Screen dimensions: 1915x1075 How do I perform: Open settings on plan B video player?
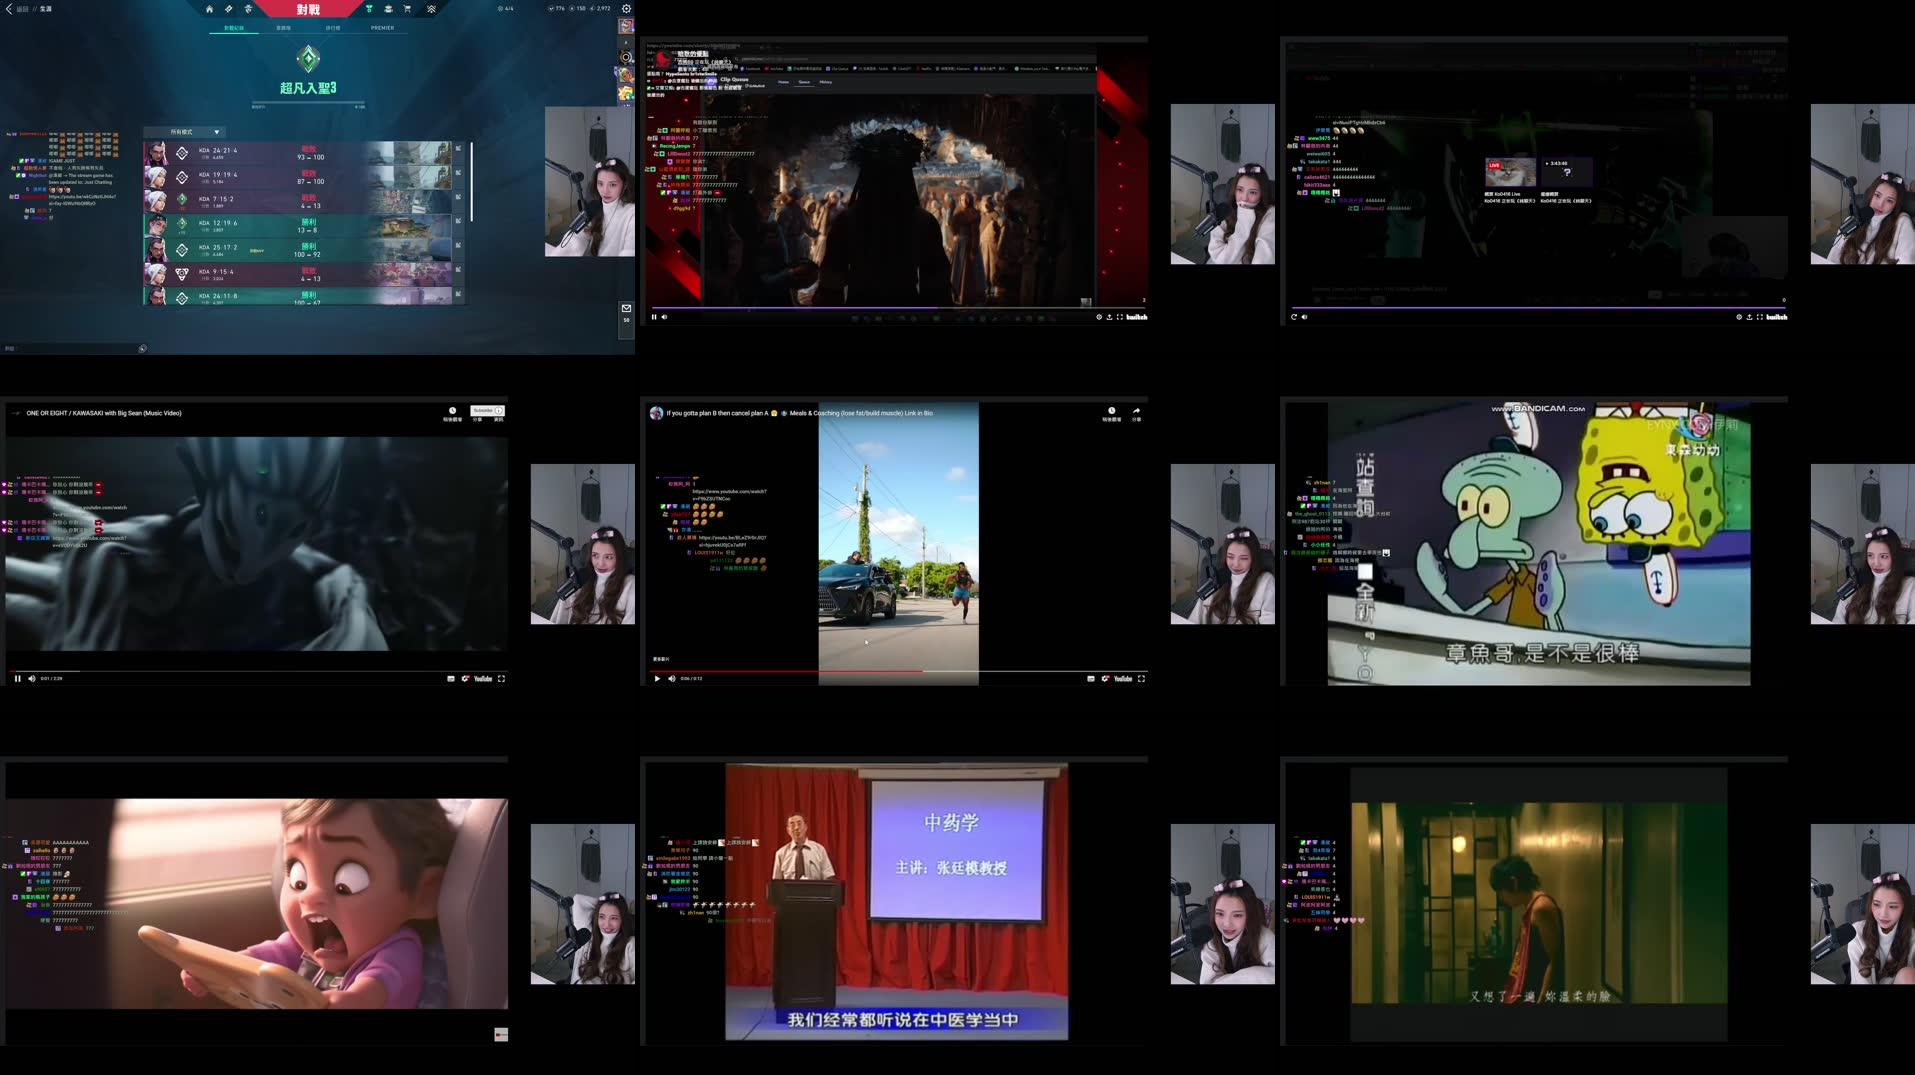click(1105, 679)
